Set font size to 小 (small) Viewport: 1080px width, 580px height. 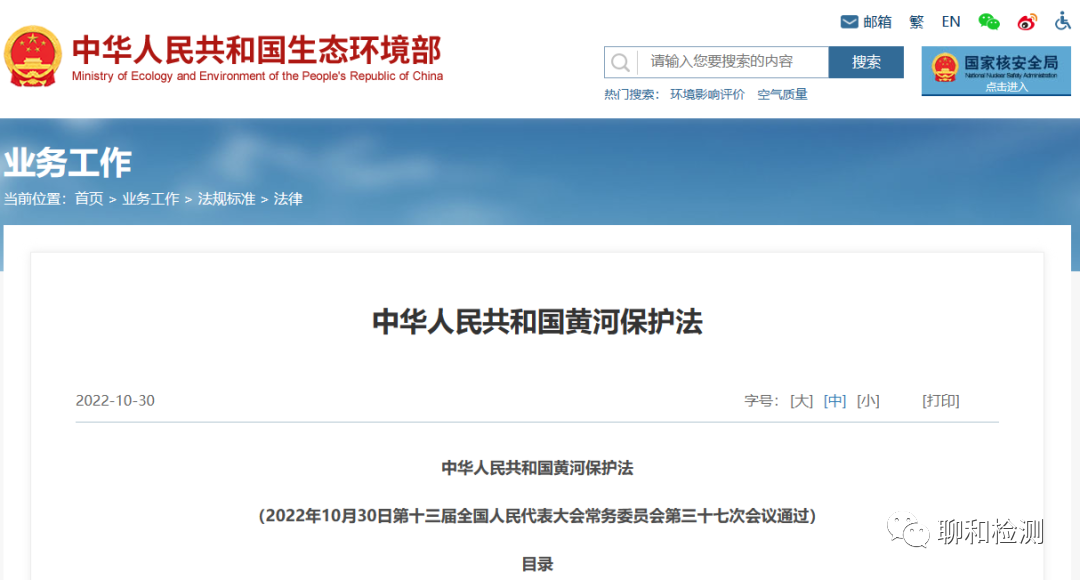868,401
